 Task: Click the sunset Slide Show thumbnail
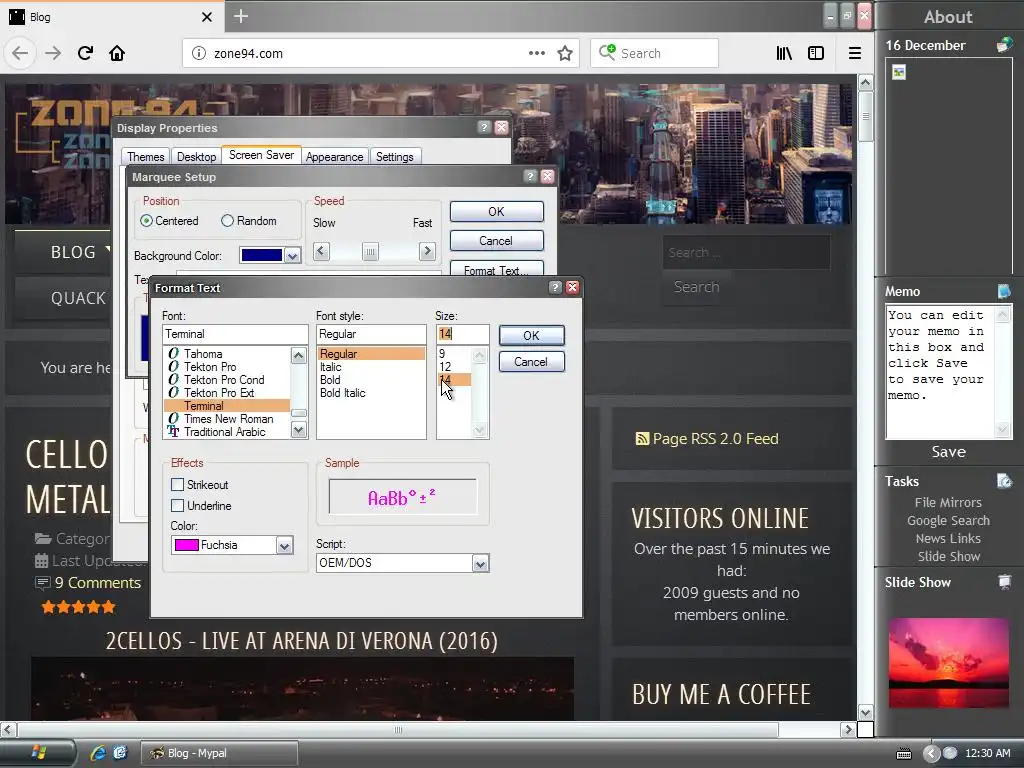[948, 662]
